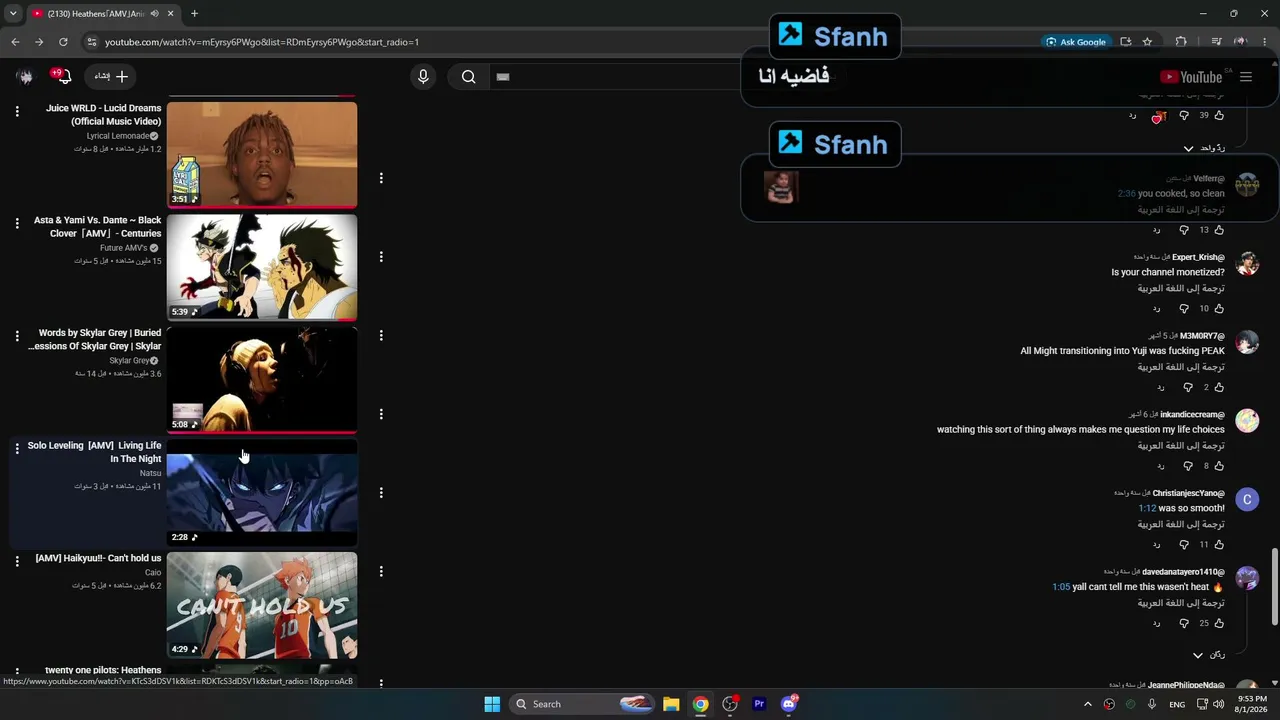Jump to timestamp 1:05 in davedanatayero1410's comment

point(1061,587)
